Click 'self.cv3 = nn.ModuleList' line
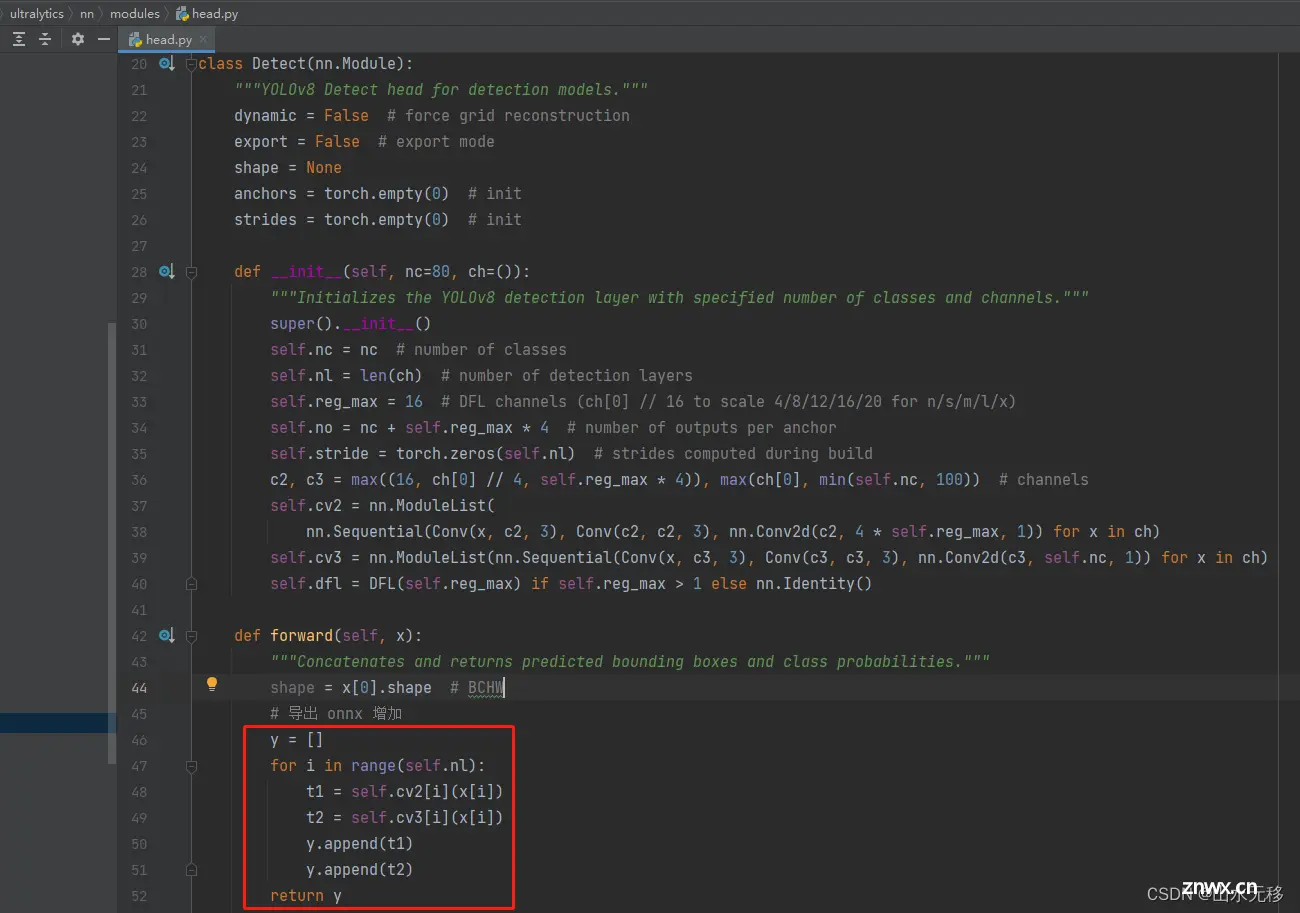Screen dimensions: 1300x913 [769, 558]
